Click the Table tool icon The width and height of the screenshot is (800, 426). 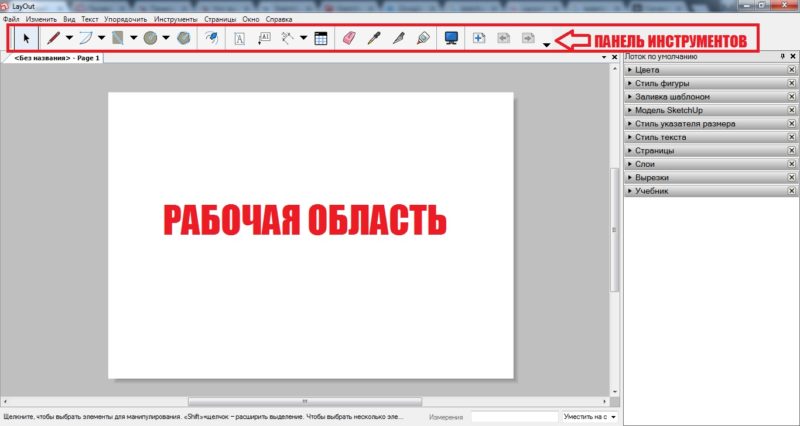coord(321,39)
